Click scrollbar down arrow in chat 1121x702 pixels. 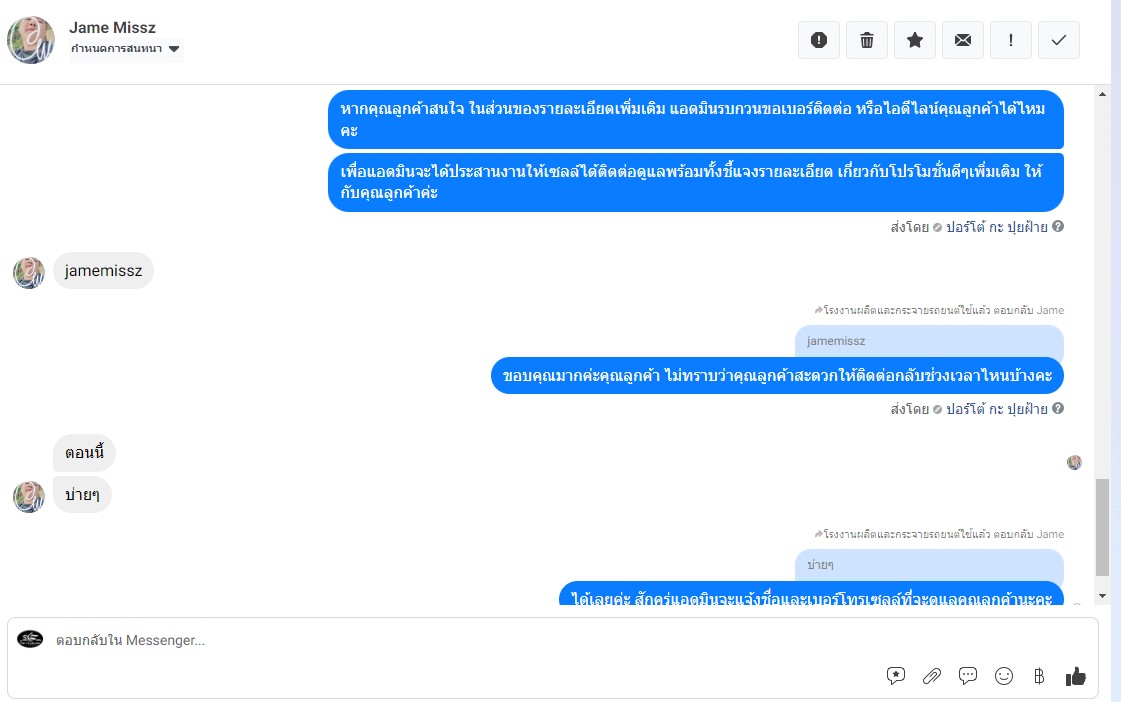click(x=1102, y=595)
